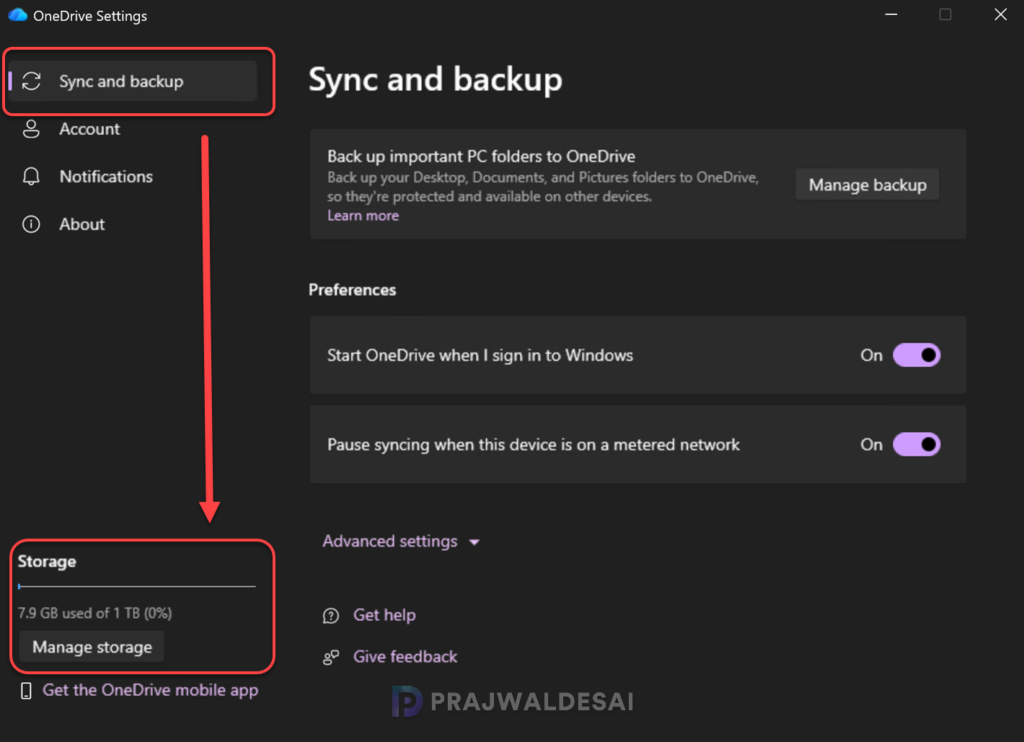This screenshot has height=742, width=1024.
Task: Minimize the OneDrive Settings window
Action: point(891,14)
